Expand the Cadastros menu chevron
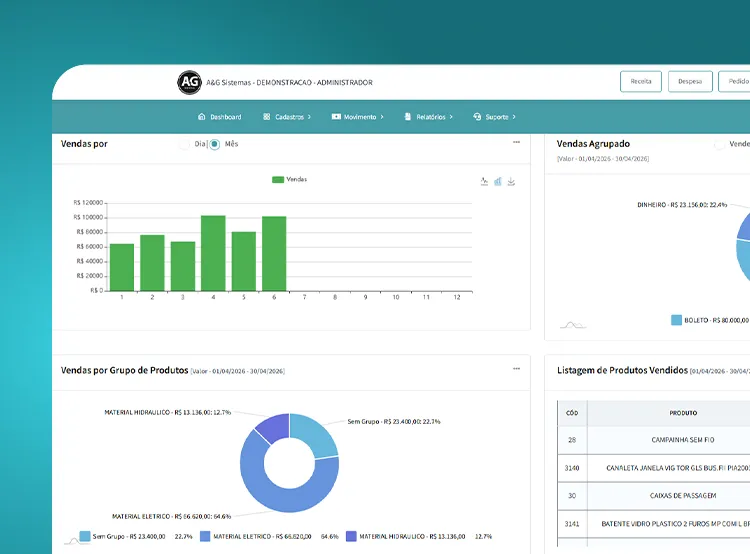This screenshot has width=750, height=554. point(309,117)
